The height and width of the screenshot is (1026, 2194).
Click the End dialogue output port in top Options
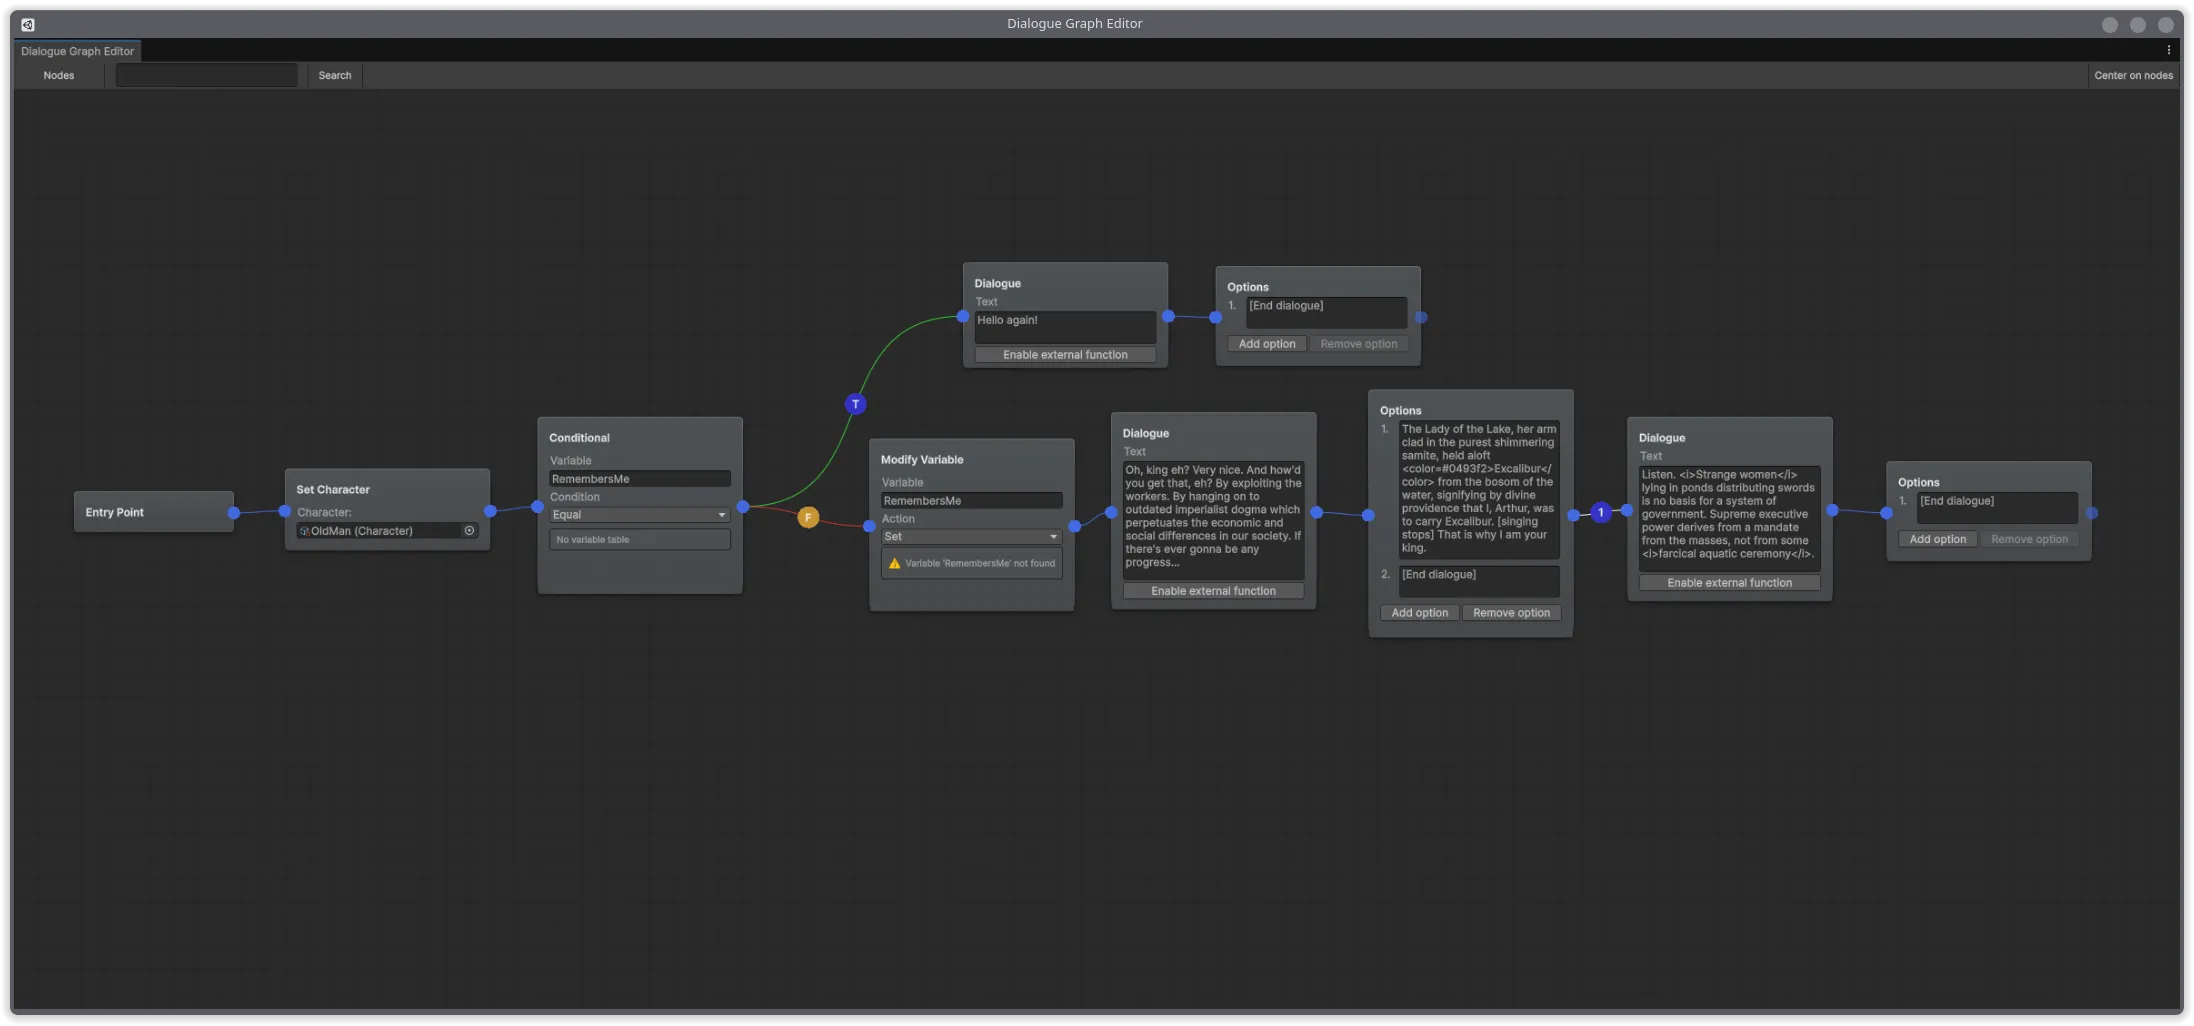pyautogui.click(x=1421, y=317)
